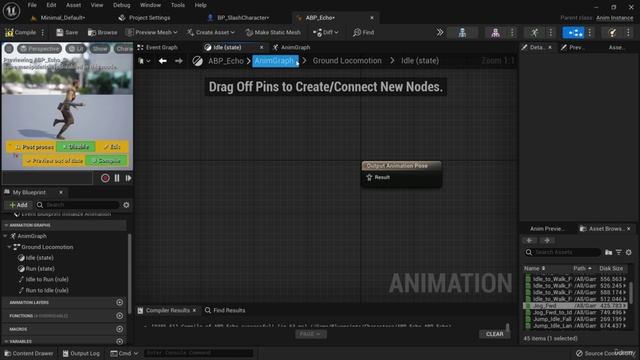
Task: Save the ABP_Echo asset
Action: (67, 32)
